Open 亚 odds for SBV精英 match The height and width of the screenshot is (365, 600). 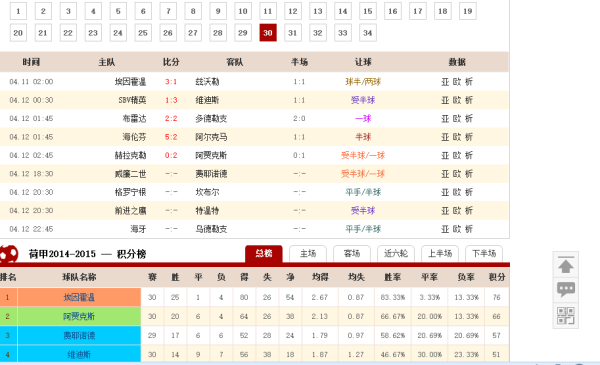click(x=445, y=100)
